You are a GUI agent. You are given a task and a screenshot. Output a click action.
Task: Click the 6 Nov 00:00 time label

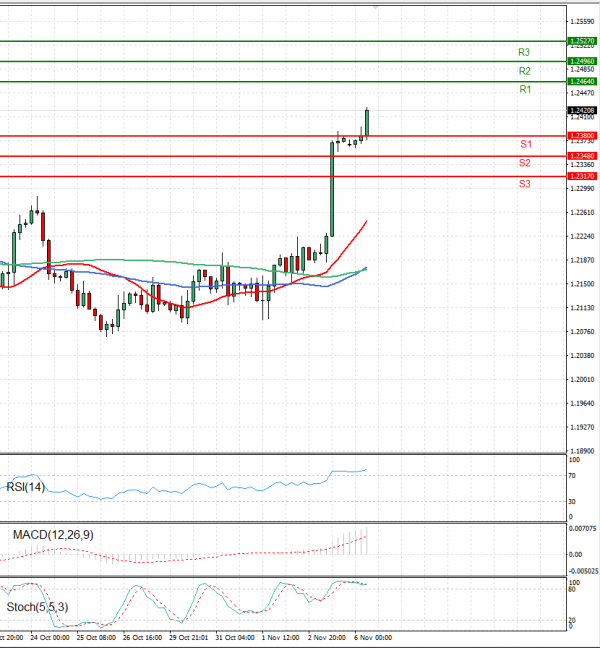tap(373, 638)
